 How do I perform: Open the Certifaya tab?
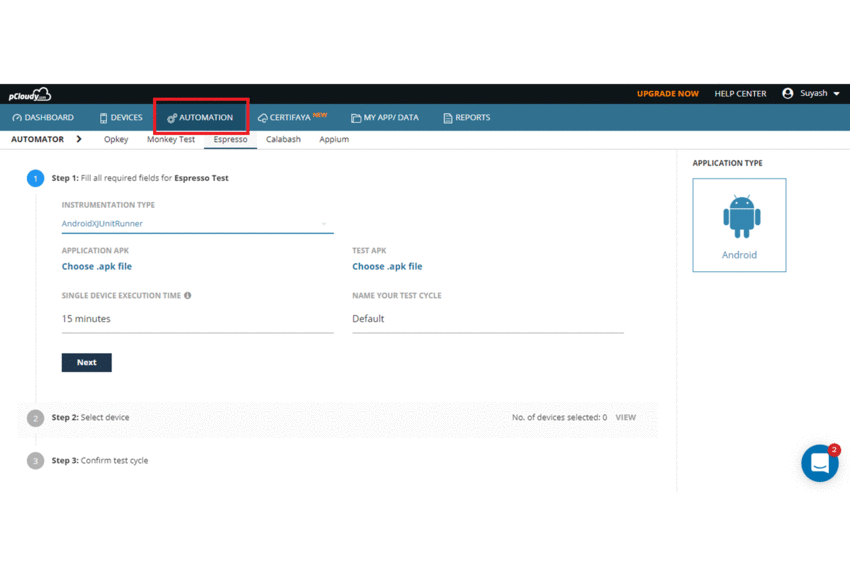(x=292, y=117)
